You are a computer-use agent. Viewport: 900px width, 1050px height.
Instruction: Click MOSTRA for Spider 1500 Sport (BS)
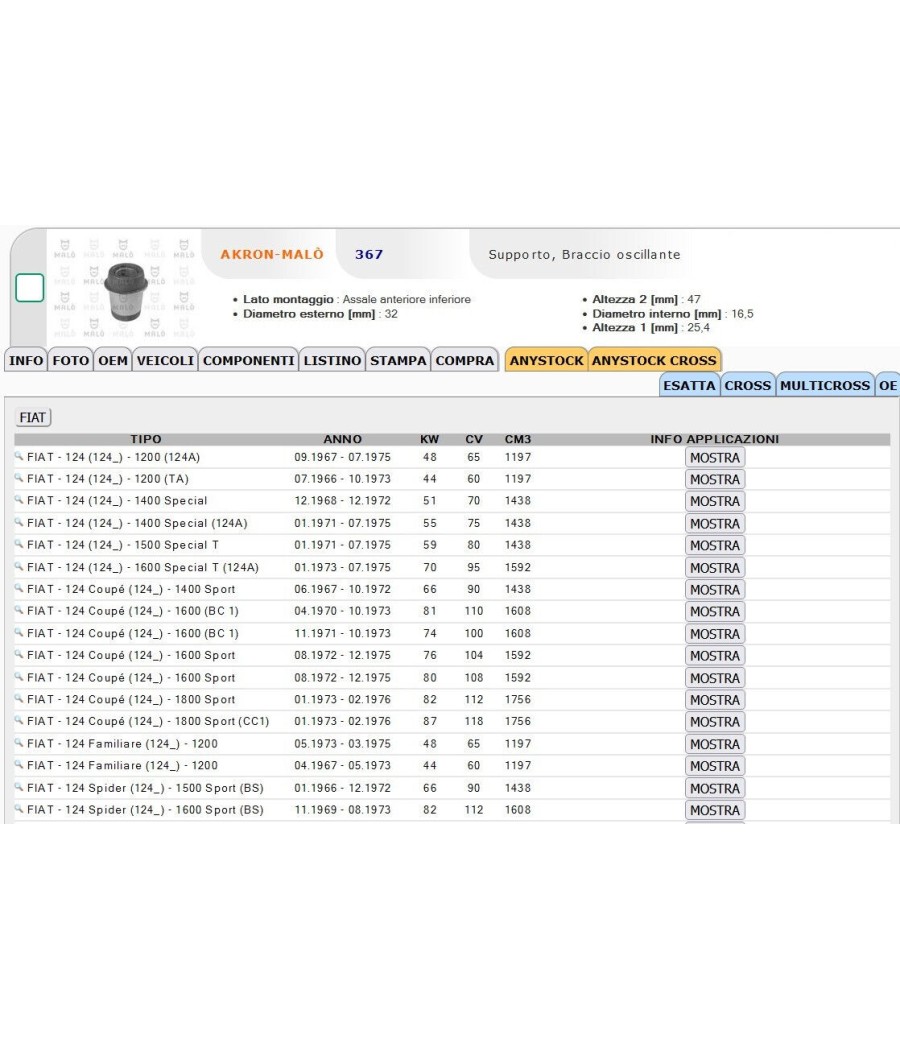click(715, 789)
